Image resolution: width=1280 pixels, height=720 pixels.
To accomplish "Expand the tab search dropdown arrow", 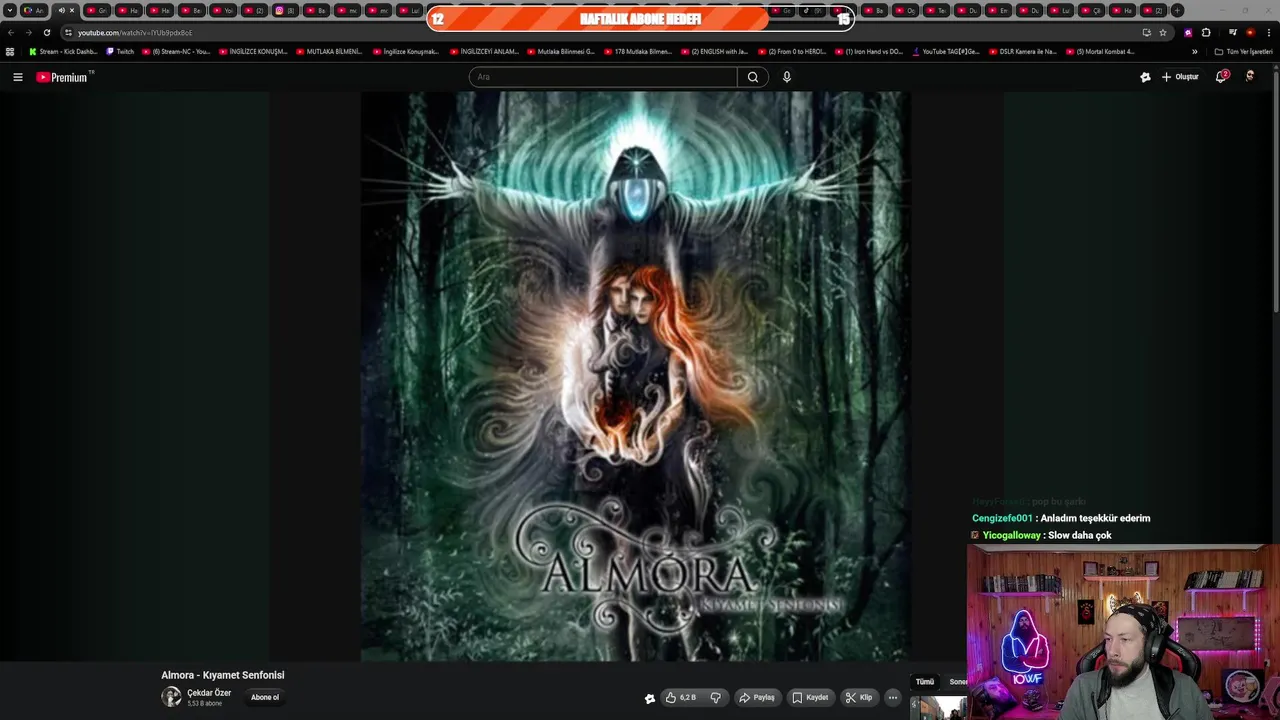I will (x=10, y=10).
